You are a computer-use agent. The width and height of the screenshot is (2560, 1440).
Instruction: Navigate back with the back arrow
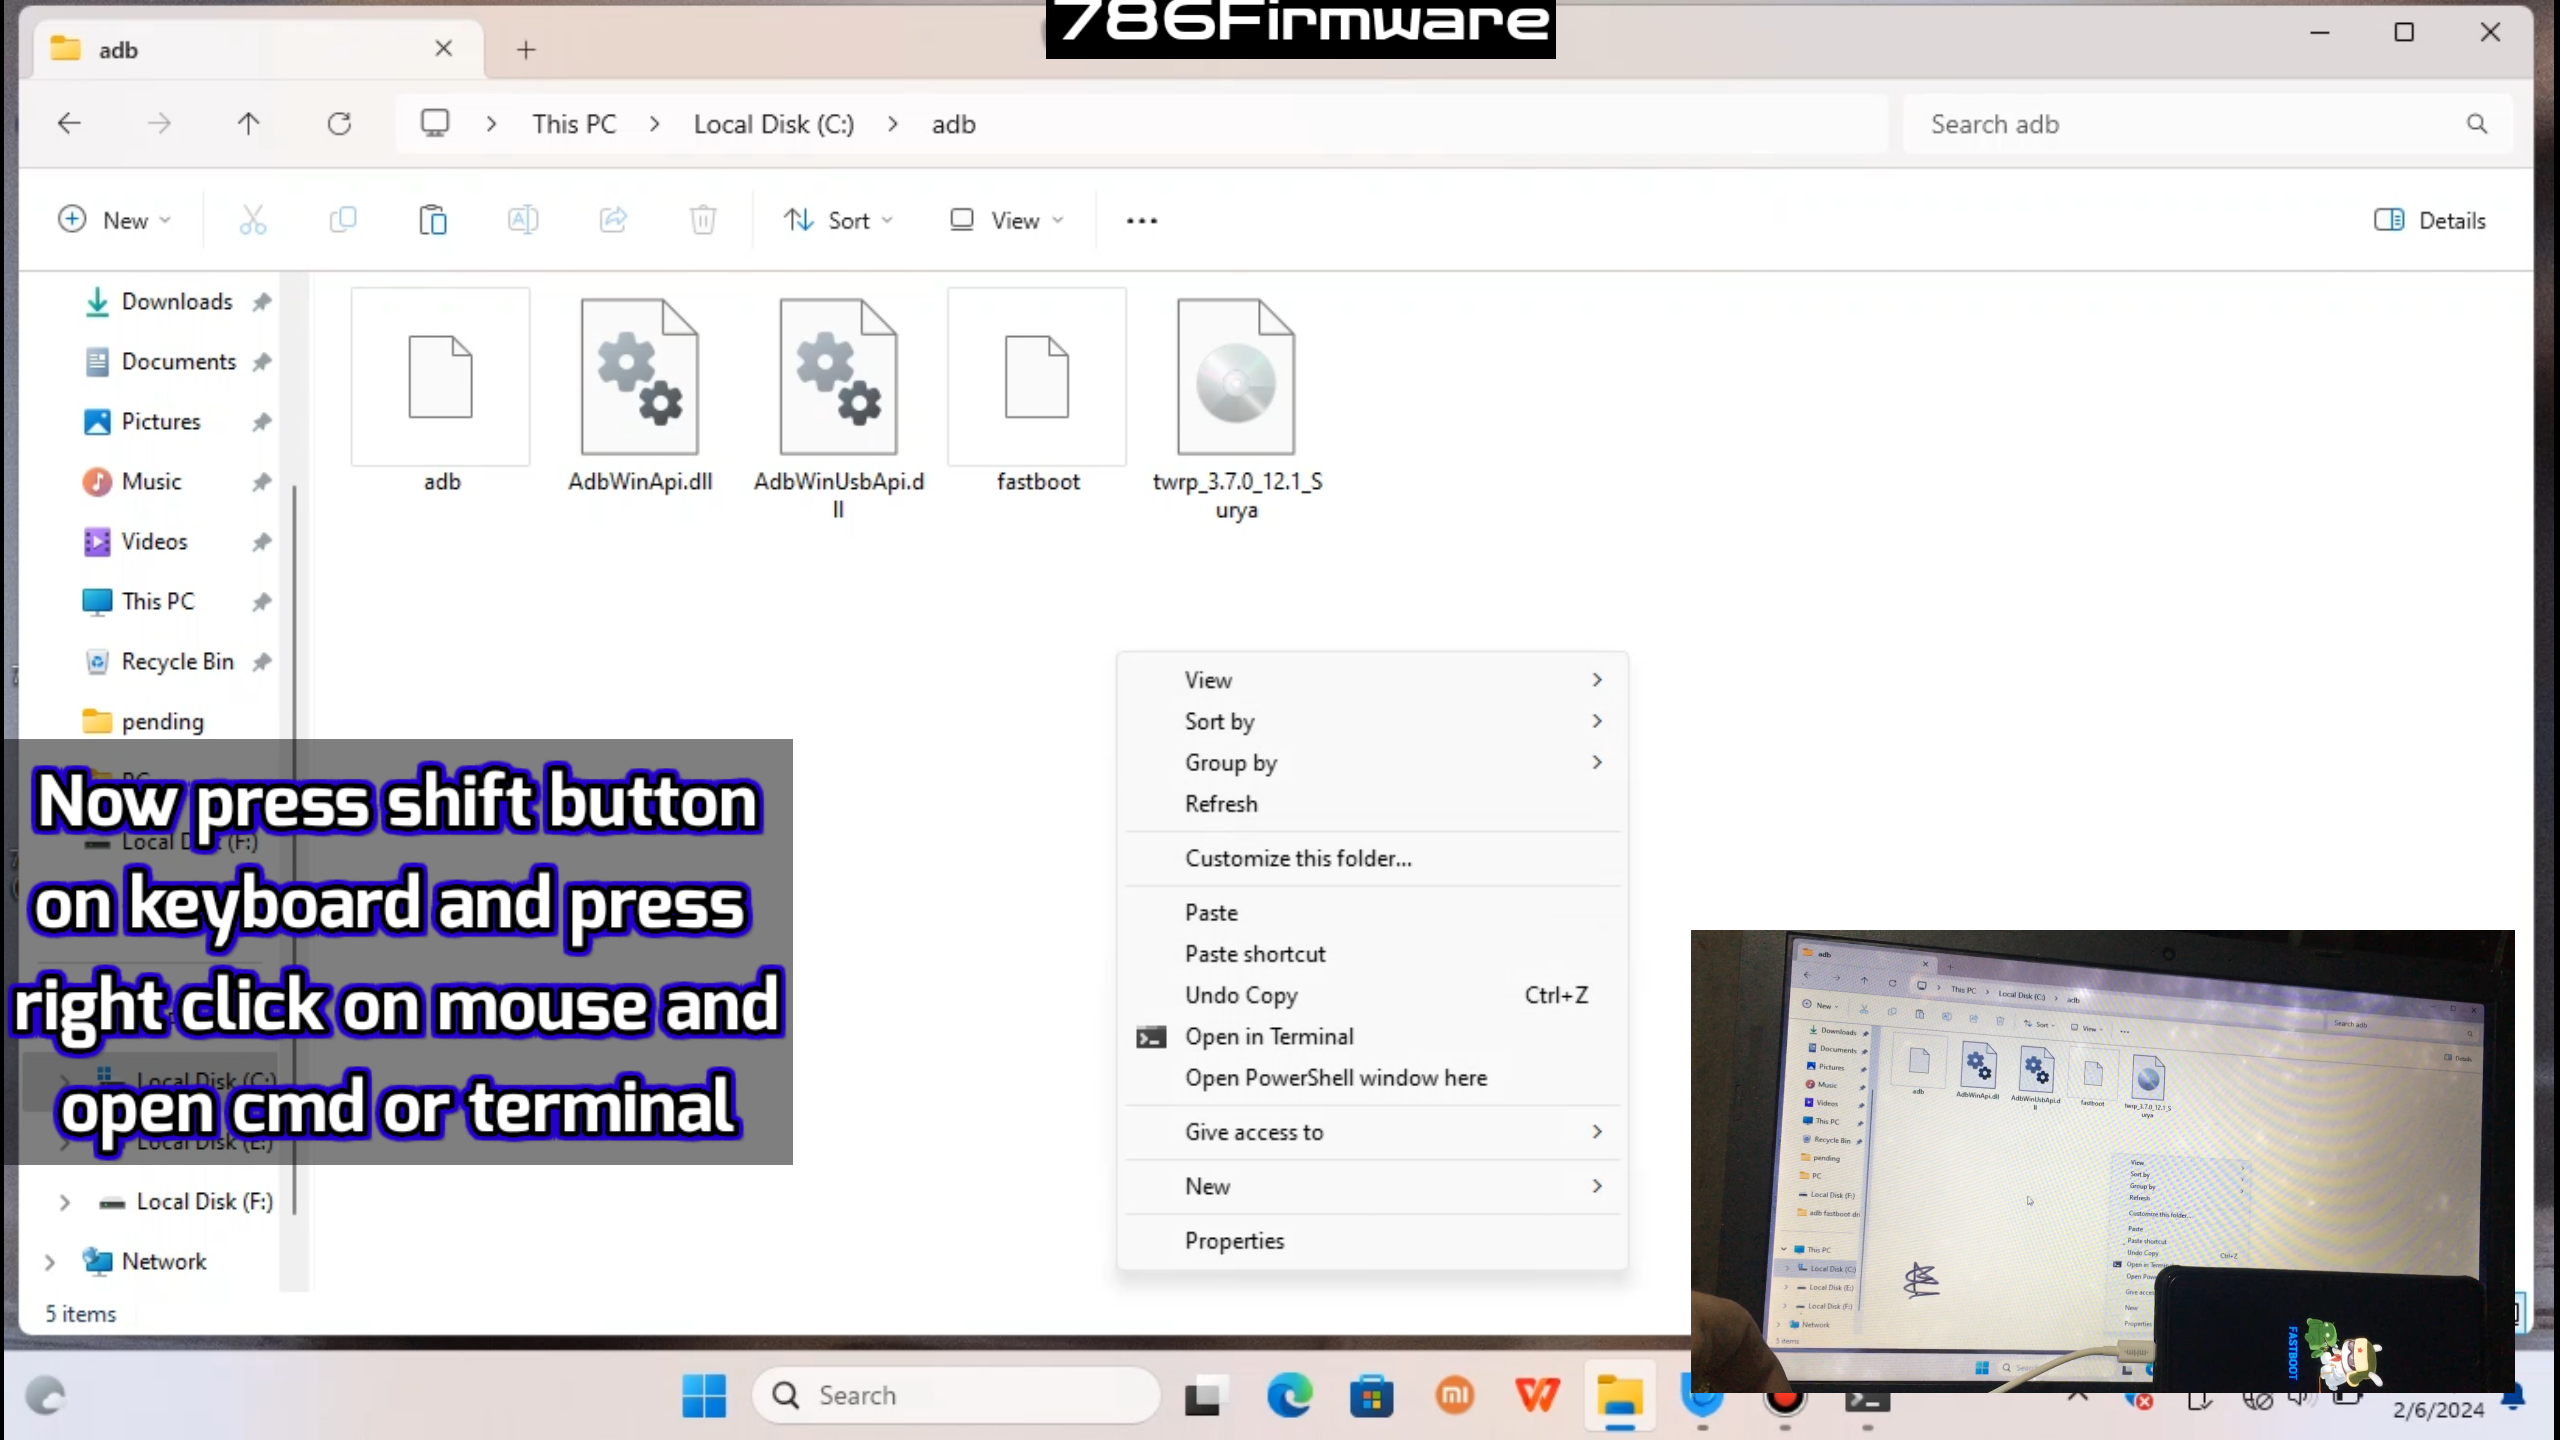pyautogui.click(x=69, y=124)
